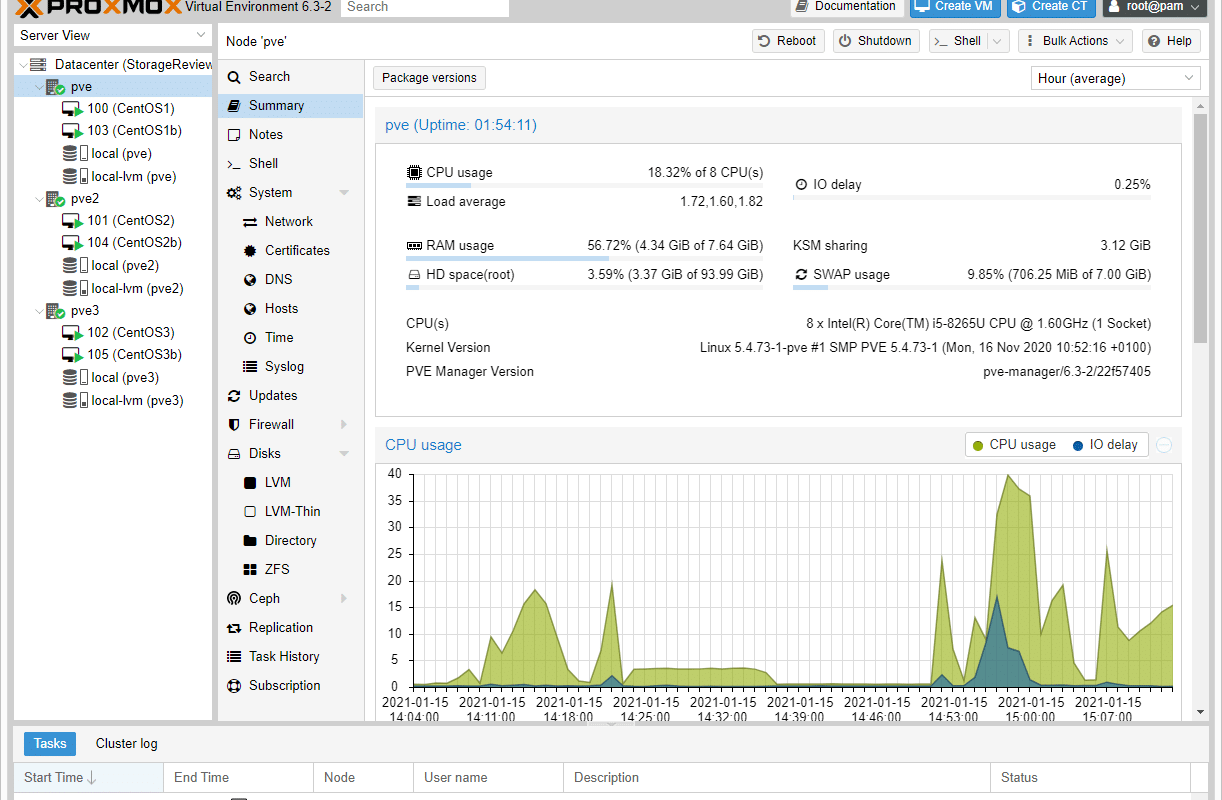This screenshot has width=1222, height=800.
Task: Open Task History page
Action: (291, 657)
